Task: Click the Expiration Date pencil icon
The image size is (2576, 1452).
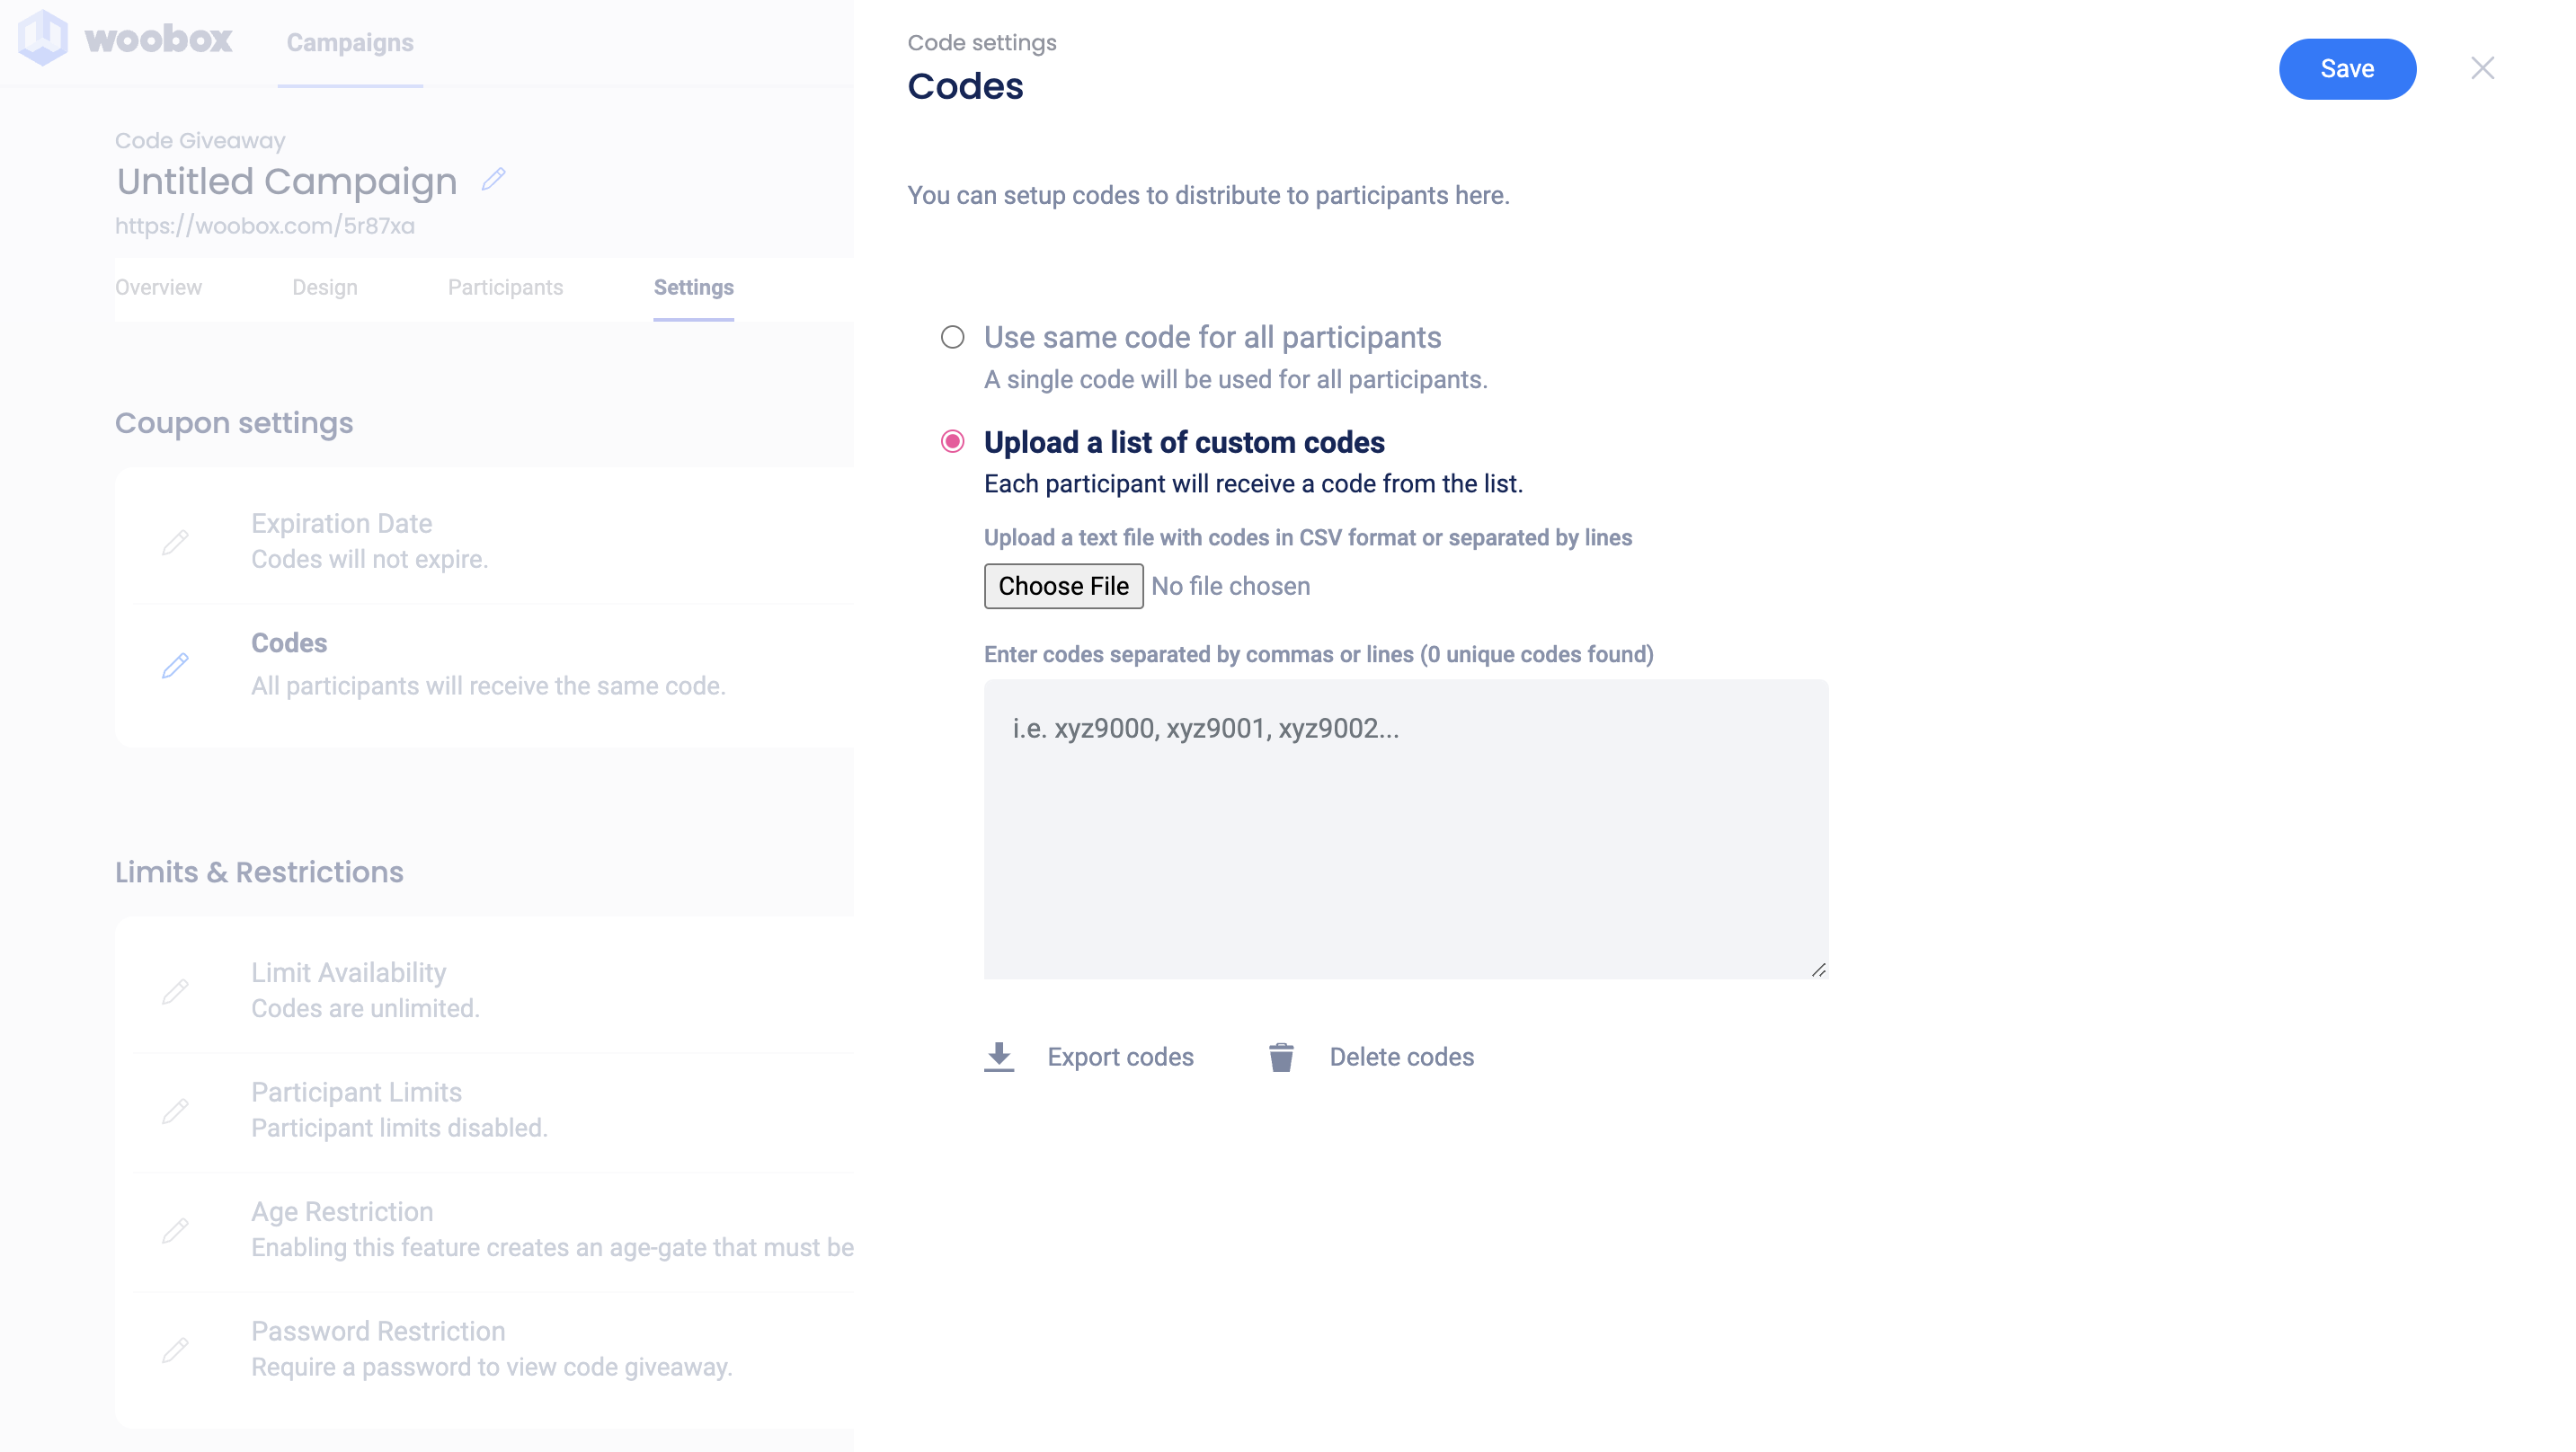Action: pyautogui.click(x=175, y=542)
